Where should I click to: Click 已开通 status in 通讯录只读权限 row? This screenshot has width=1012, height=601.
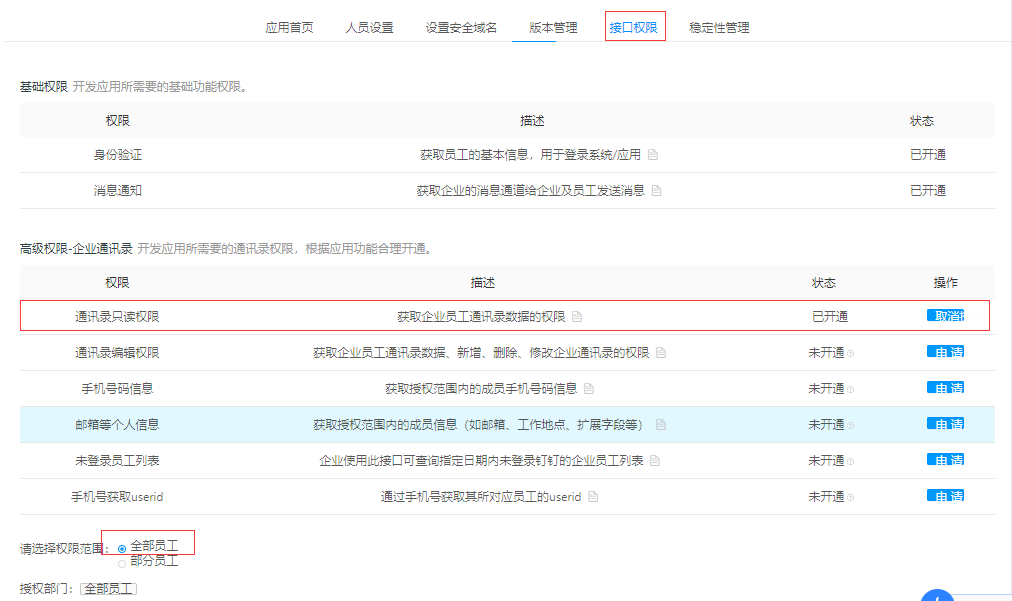point(829,316)
